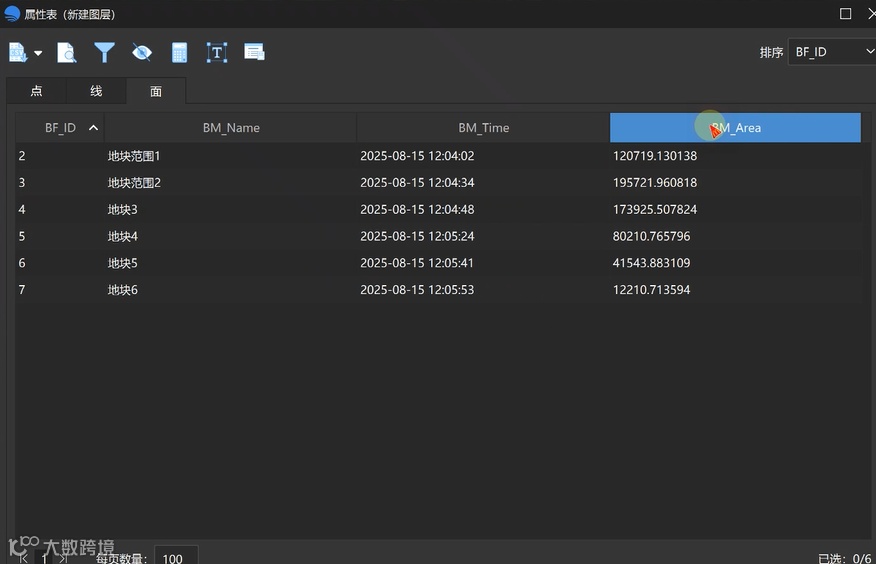The height and width of the screenshot is (564, 876).
Task: Open the table structure window icon
Action: pyautogui.click(x=254, y=52)
